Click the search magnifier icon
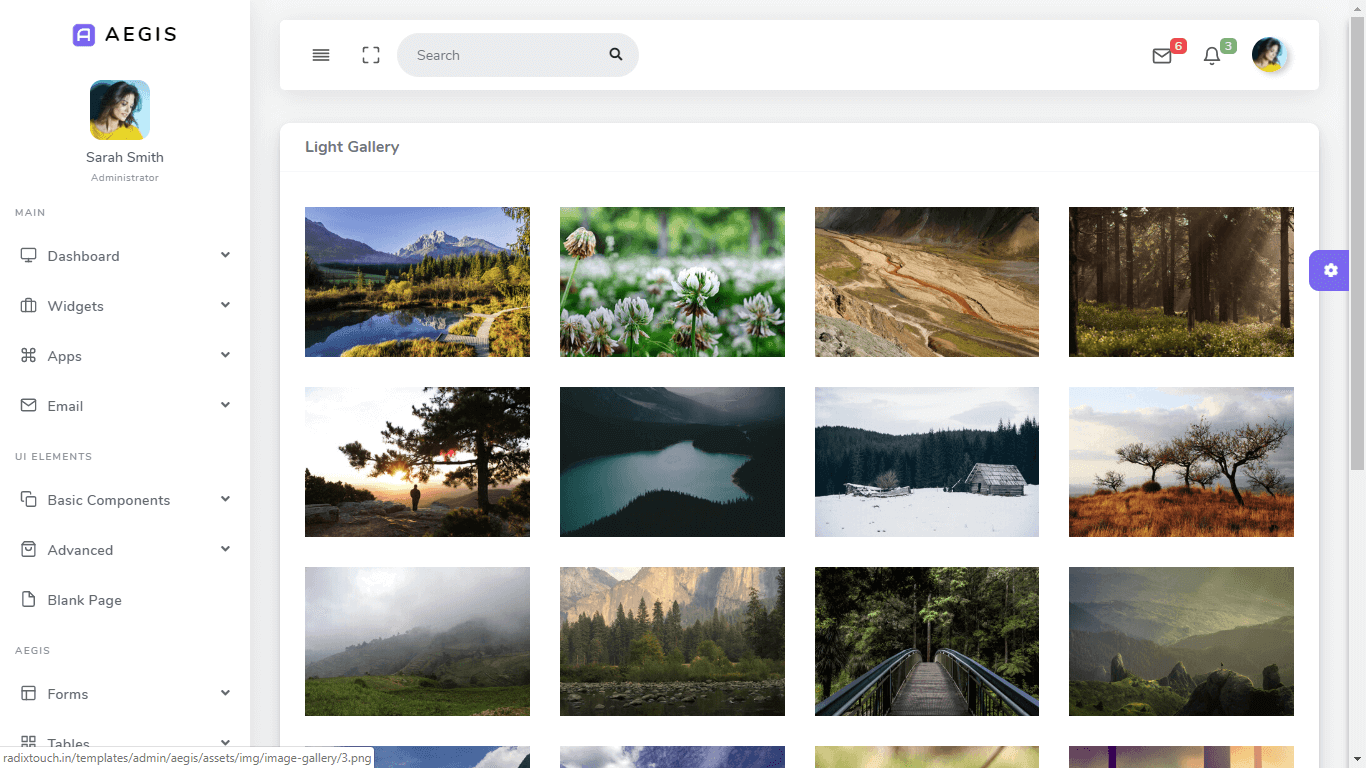The height and width of the screenshot is (768, 1366). click(x=616, y=54)
